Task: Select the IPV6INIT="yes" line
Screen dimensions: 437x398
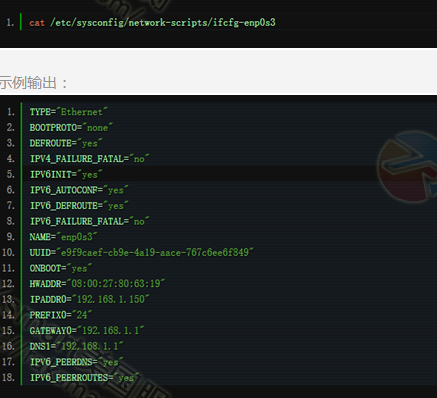Action: tap(66, 174)
